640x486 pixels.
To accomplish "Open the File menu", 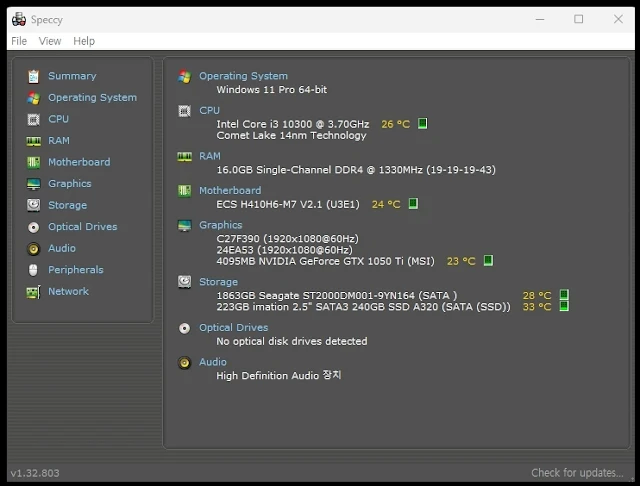I will 19,41.
